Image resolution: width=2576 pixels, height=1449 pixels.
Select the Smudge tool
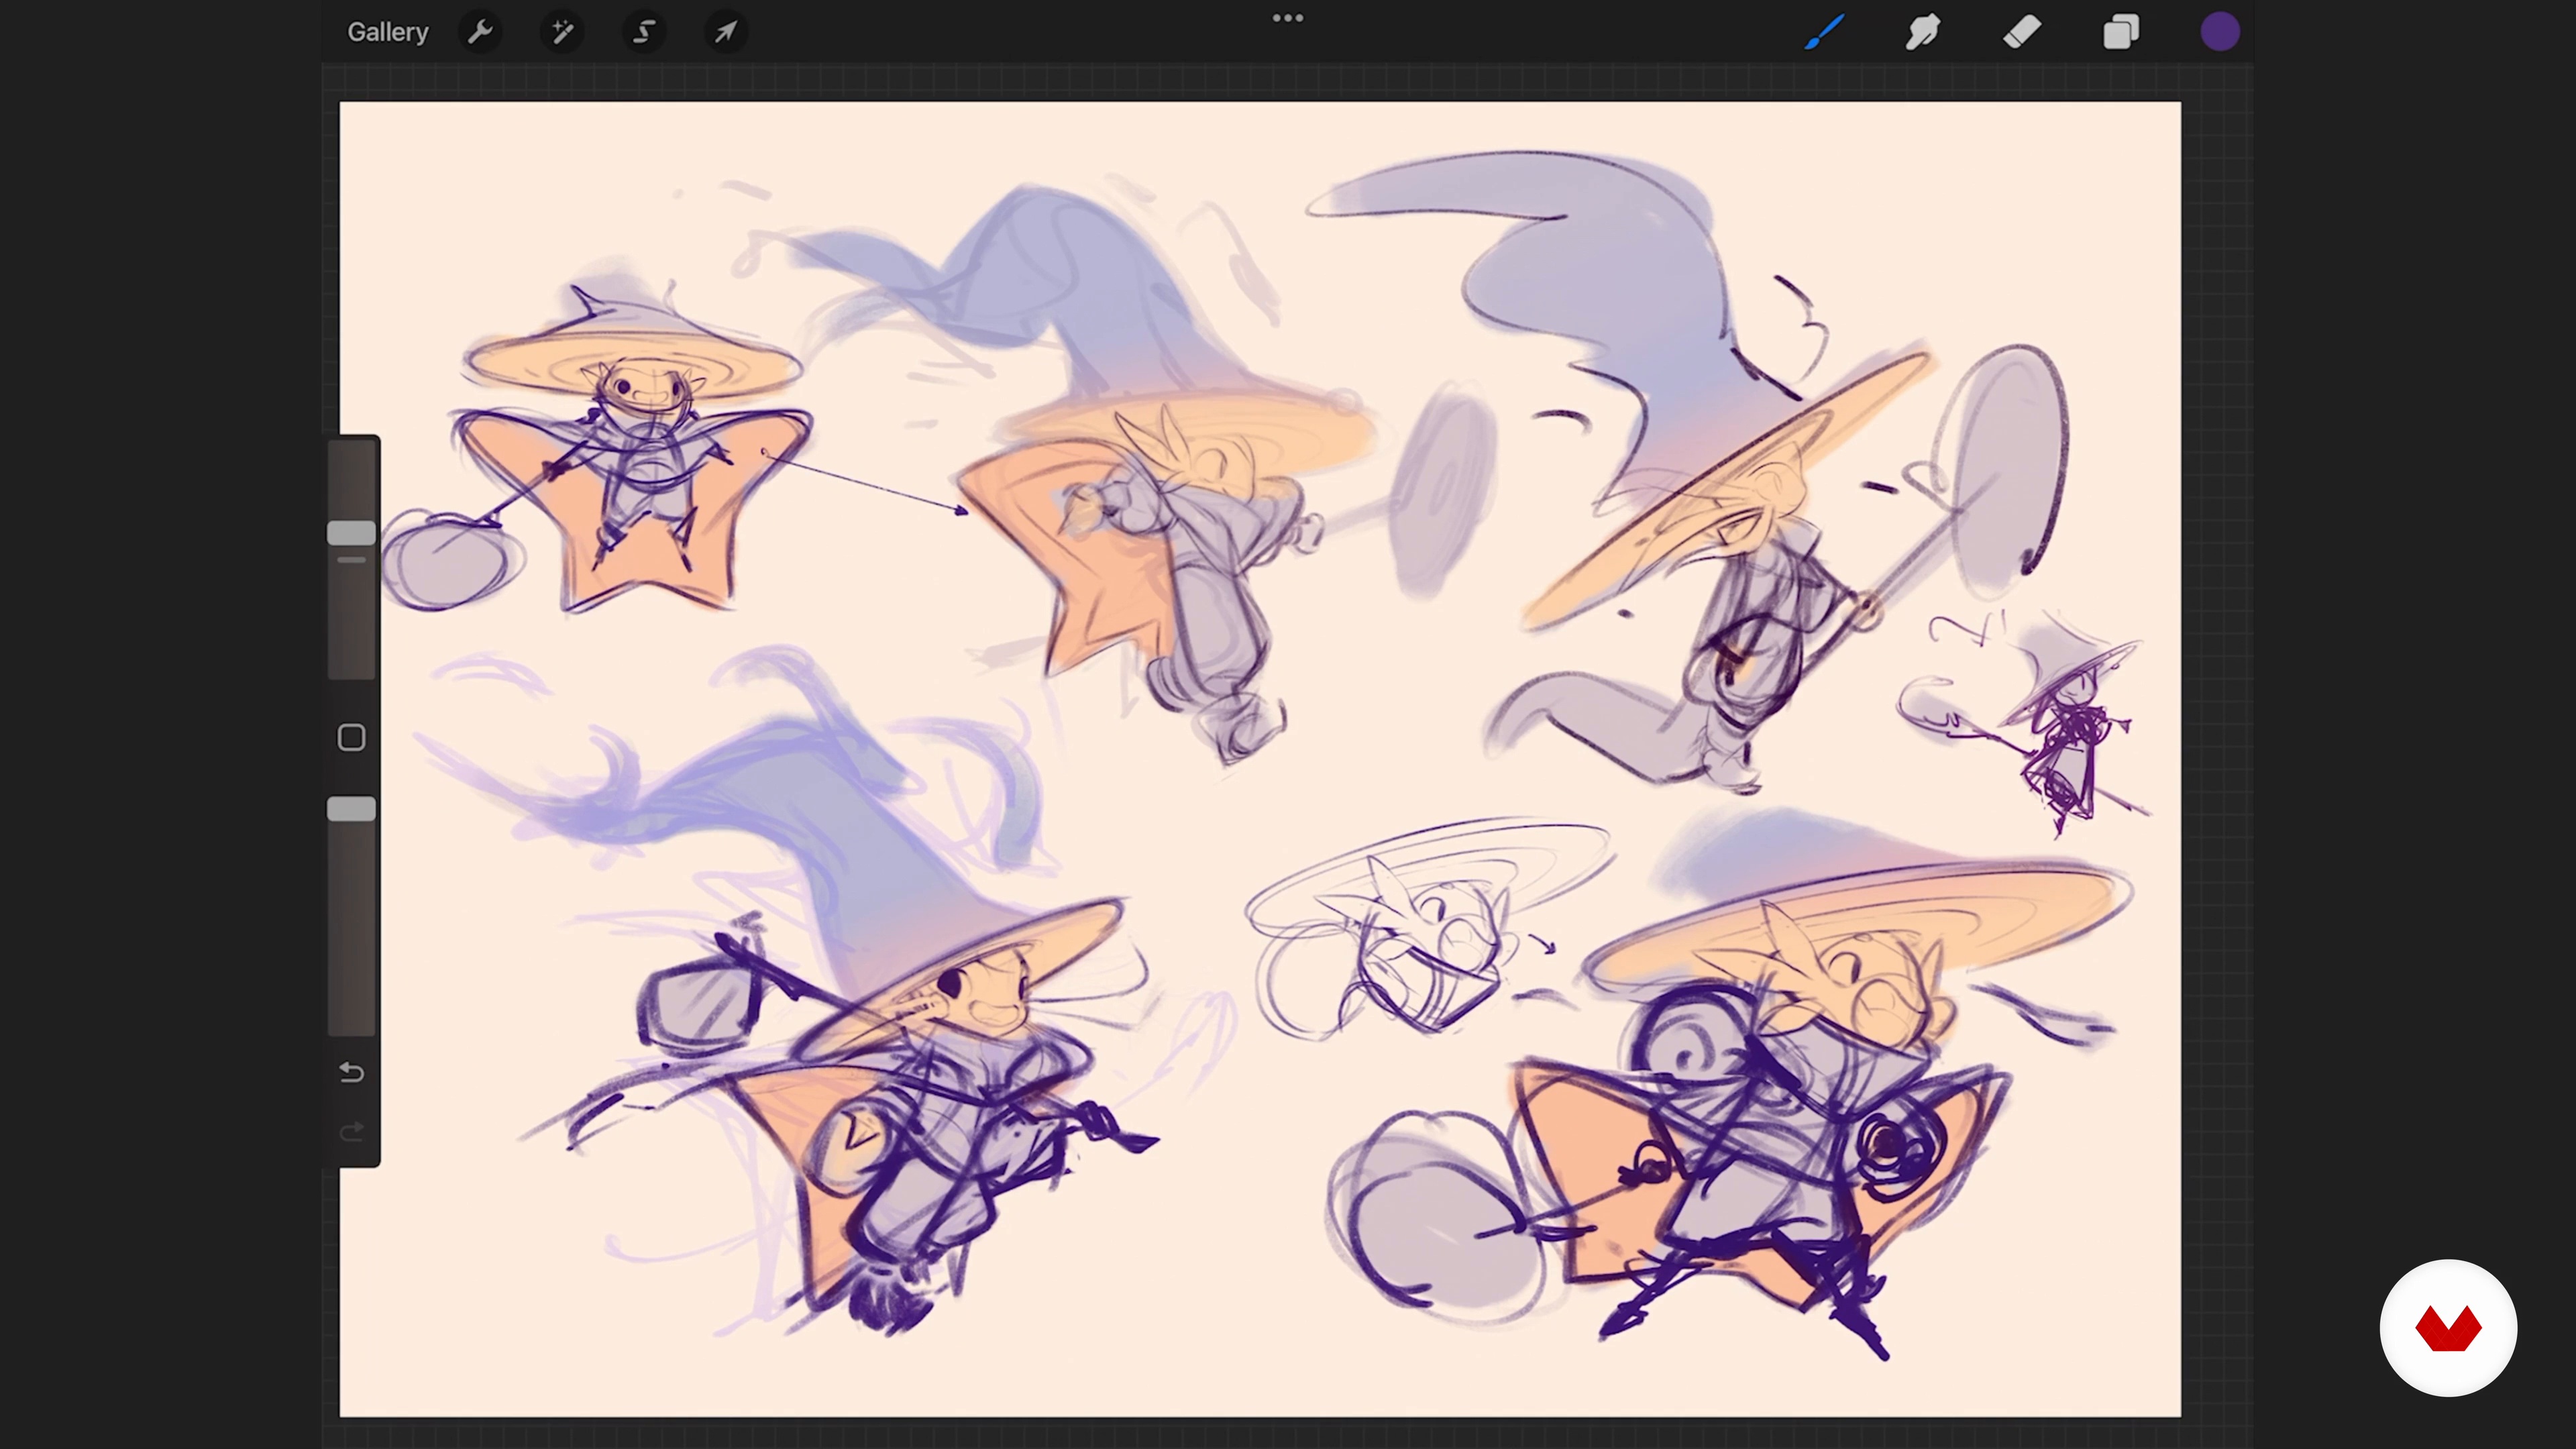coord(1922,32)
